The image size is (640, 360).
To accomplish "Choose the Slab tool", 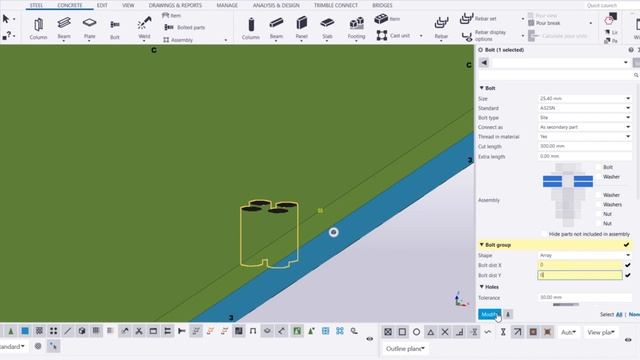I will (327, 28).
